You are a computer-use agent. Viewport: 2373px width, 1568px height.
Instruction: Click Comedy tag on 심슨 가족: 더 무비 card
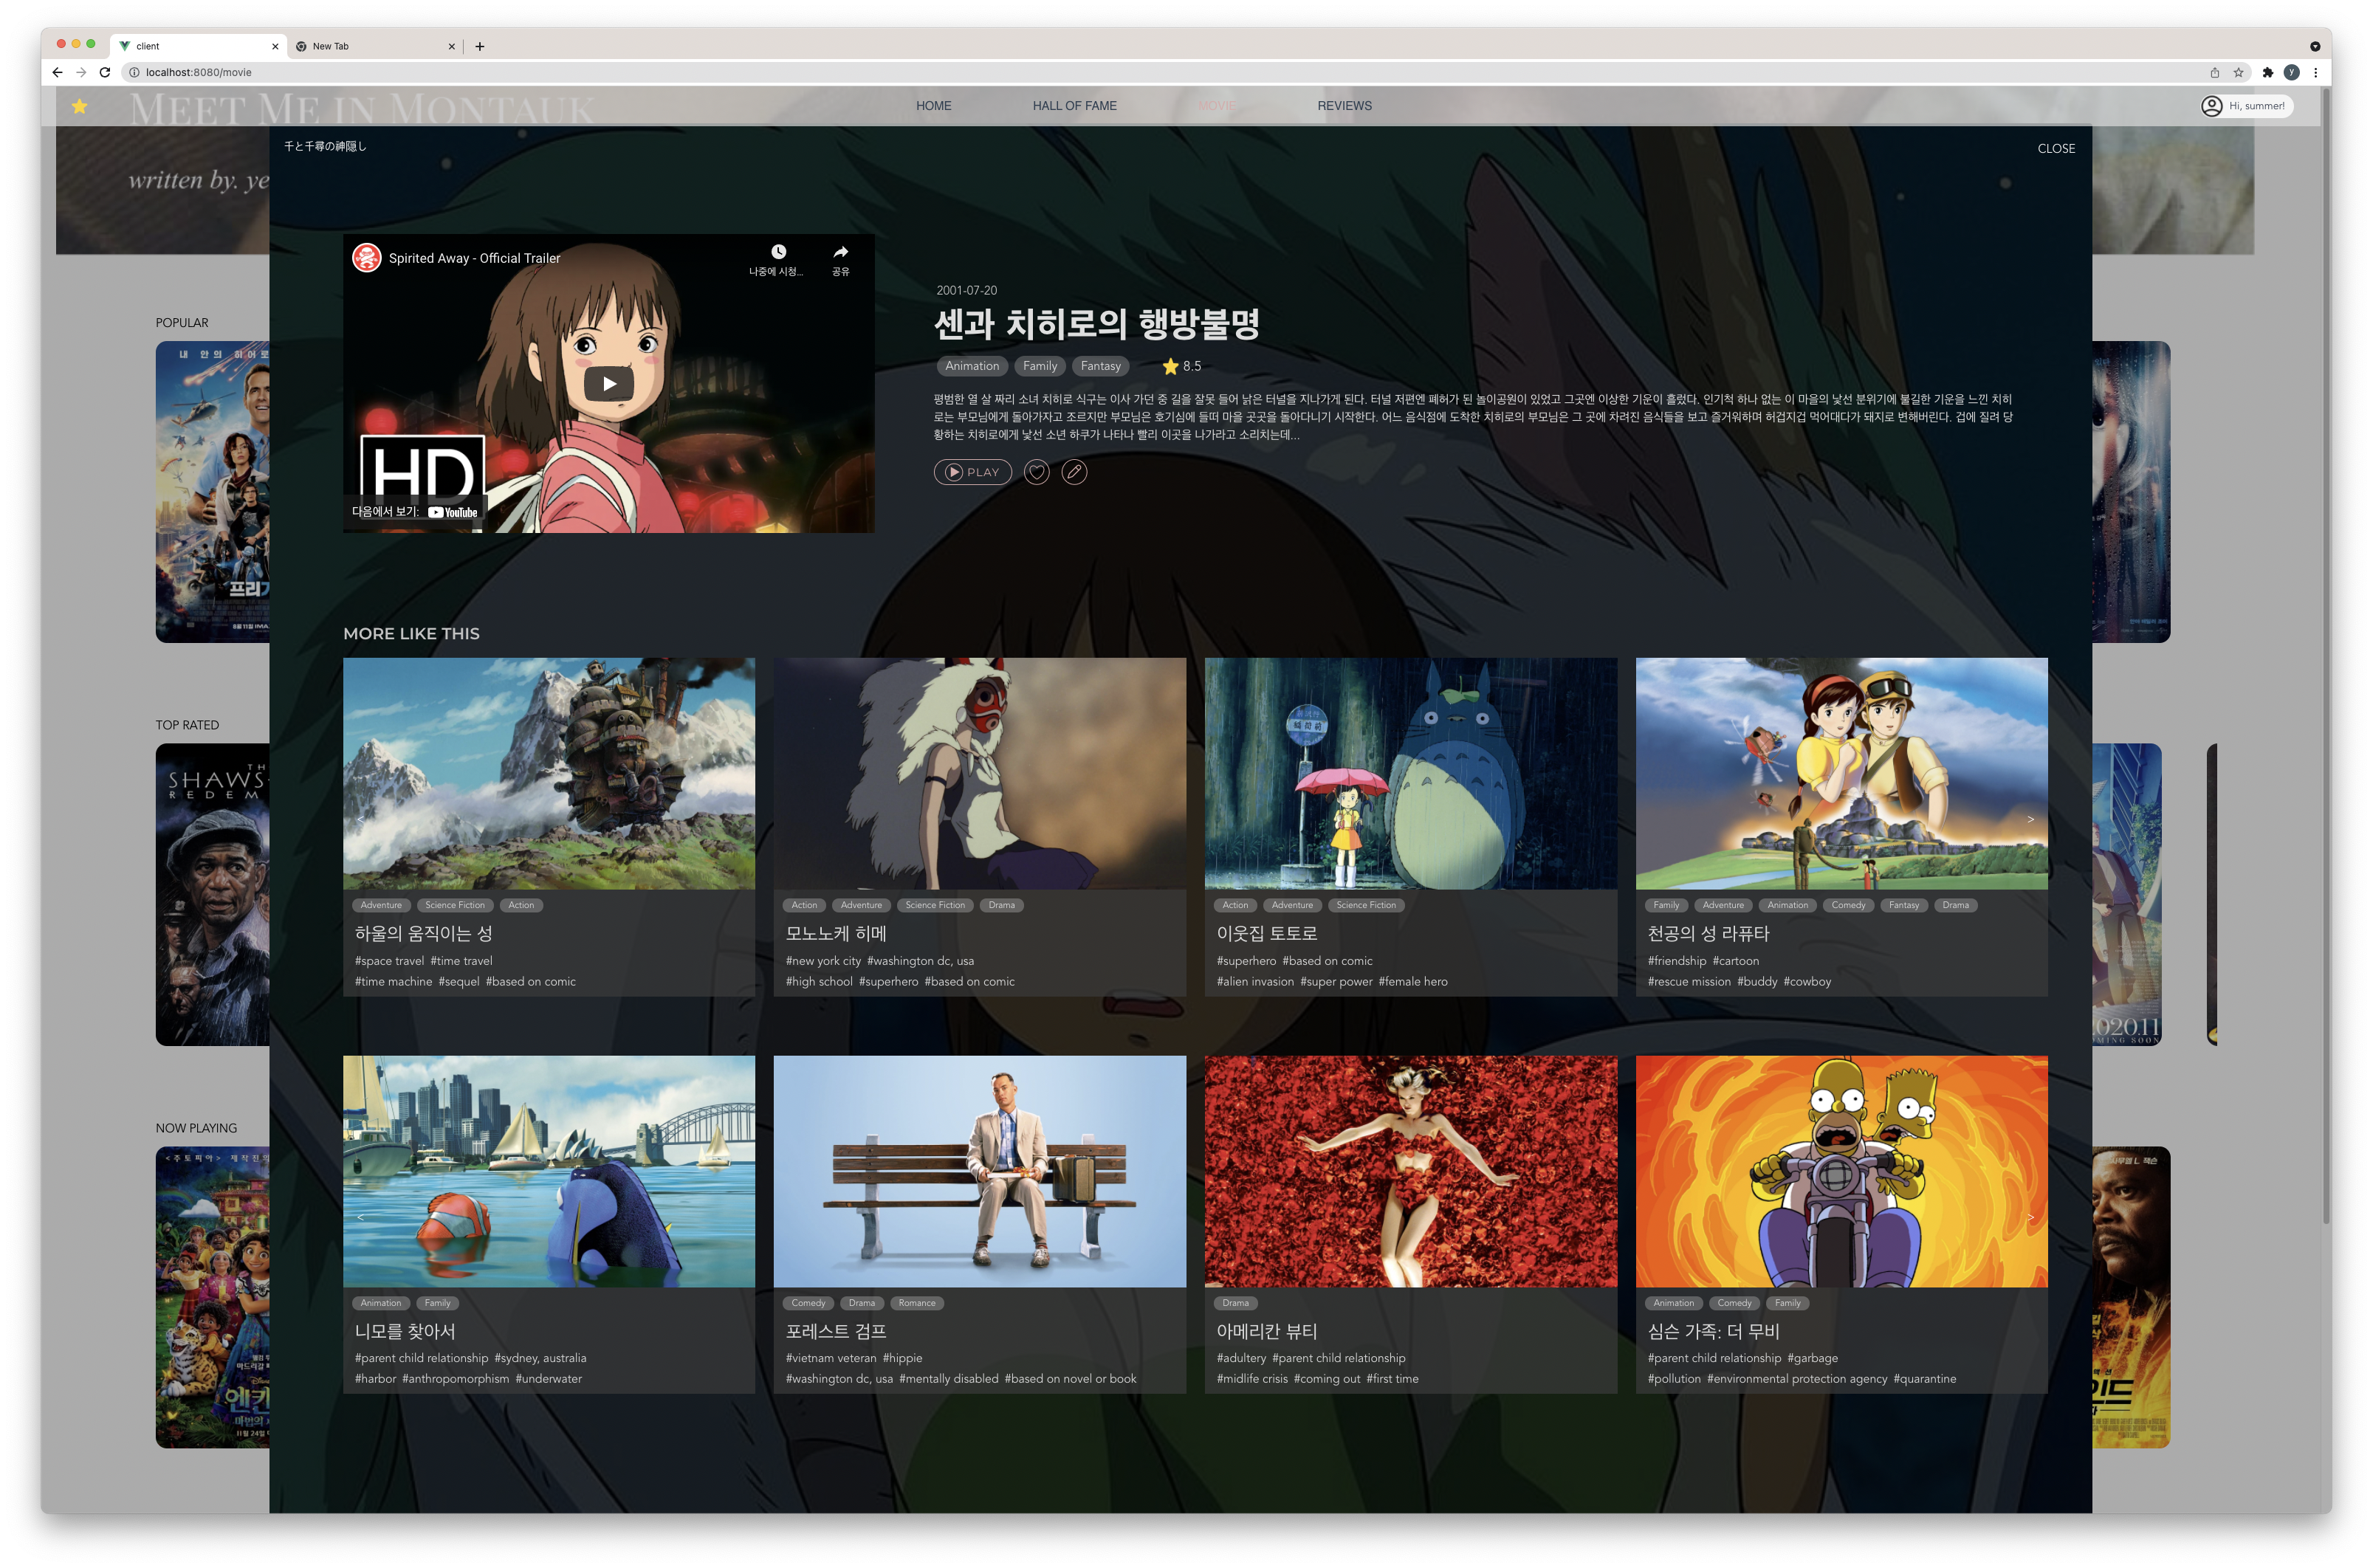pos(1733,1303)
